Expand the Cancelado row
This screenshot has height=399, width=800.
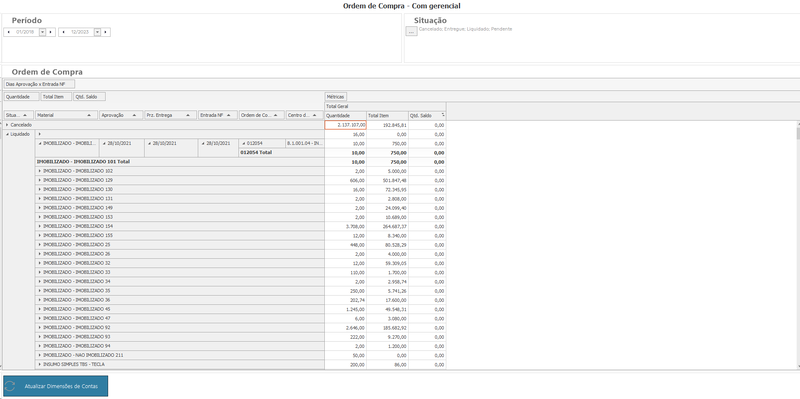click(x=7, y=125)
